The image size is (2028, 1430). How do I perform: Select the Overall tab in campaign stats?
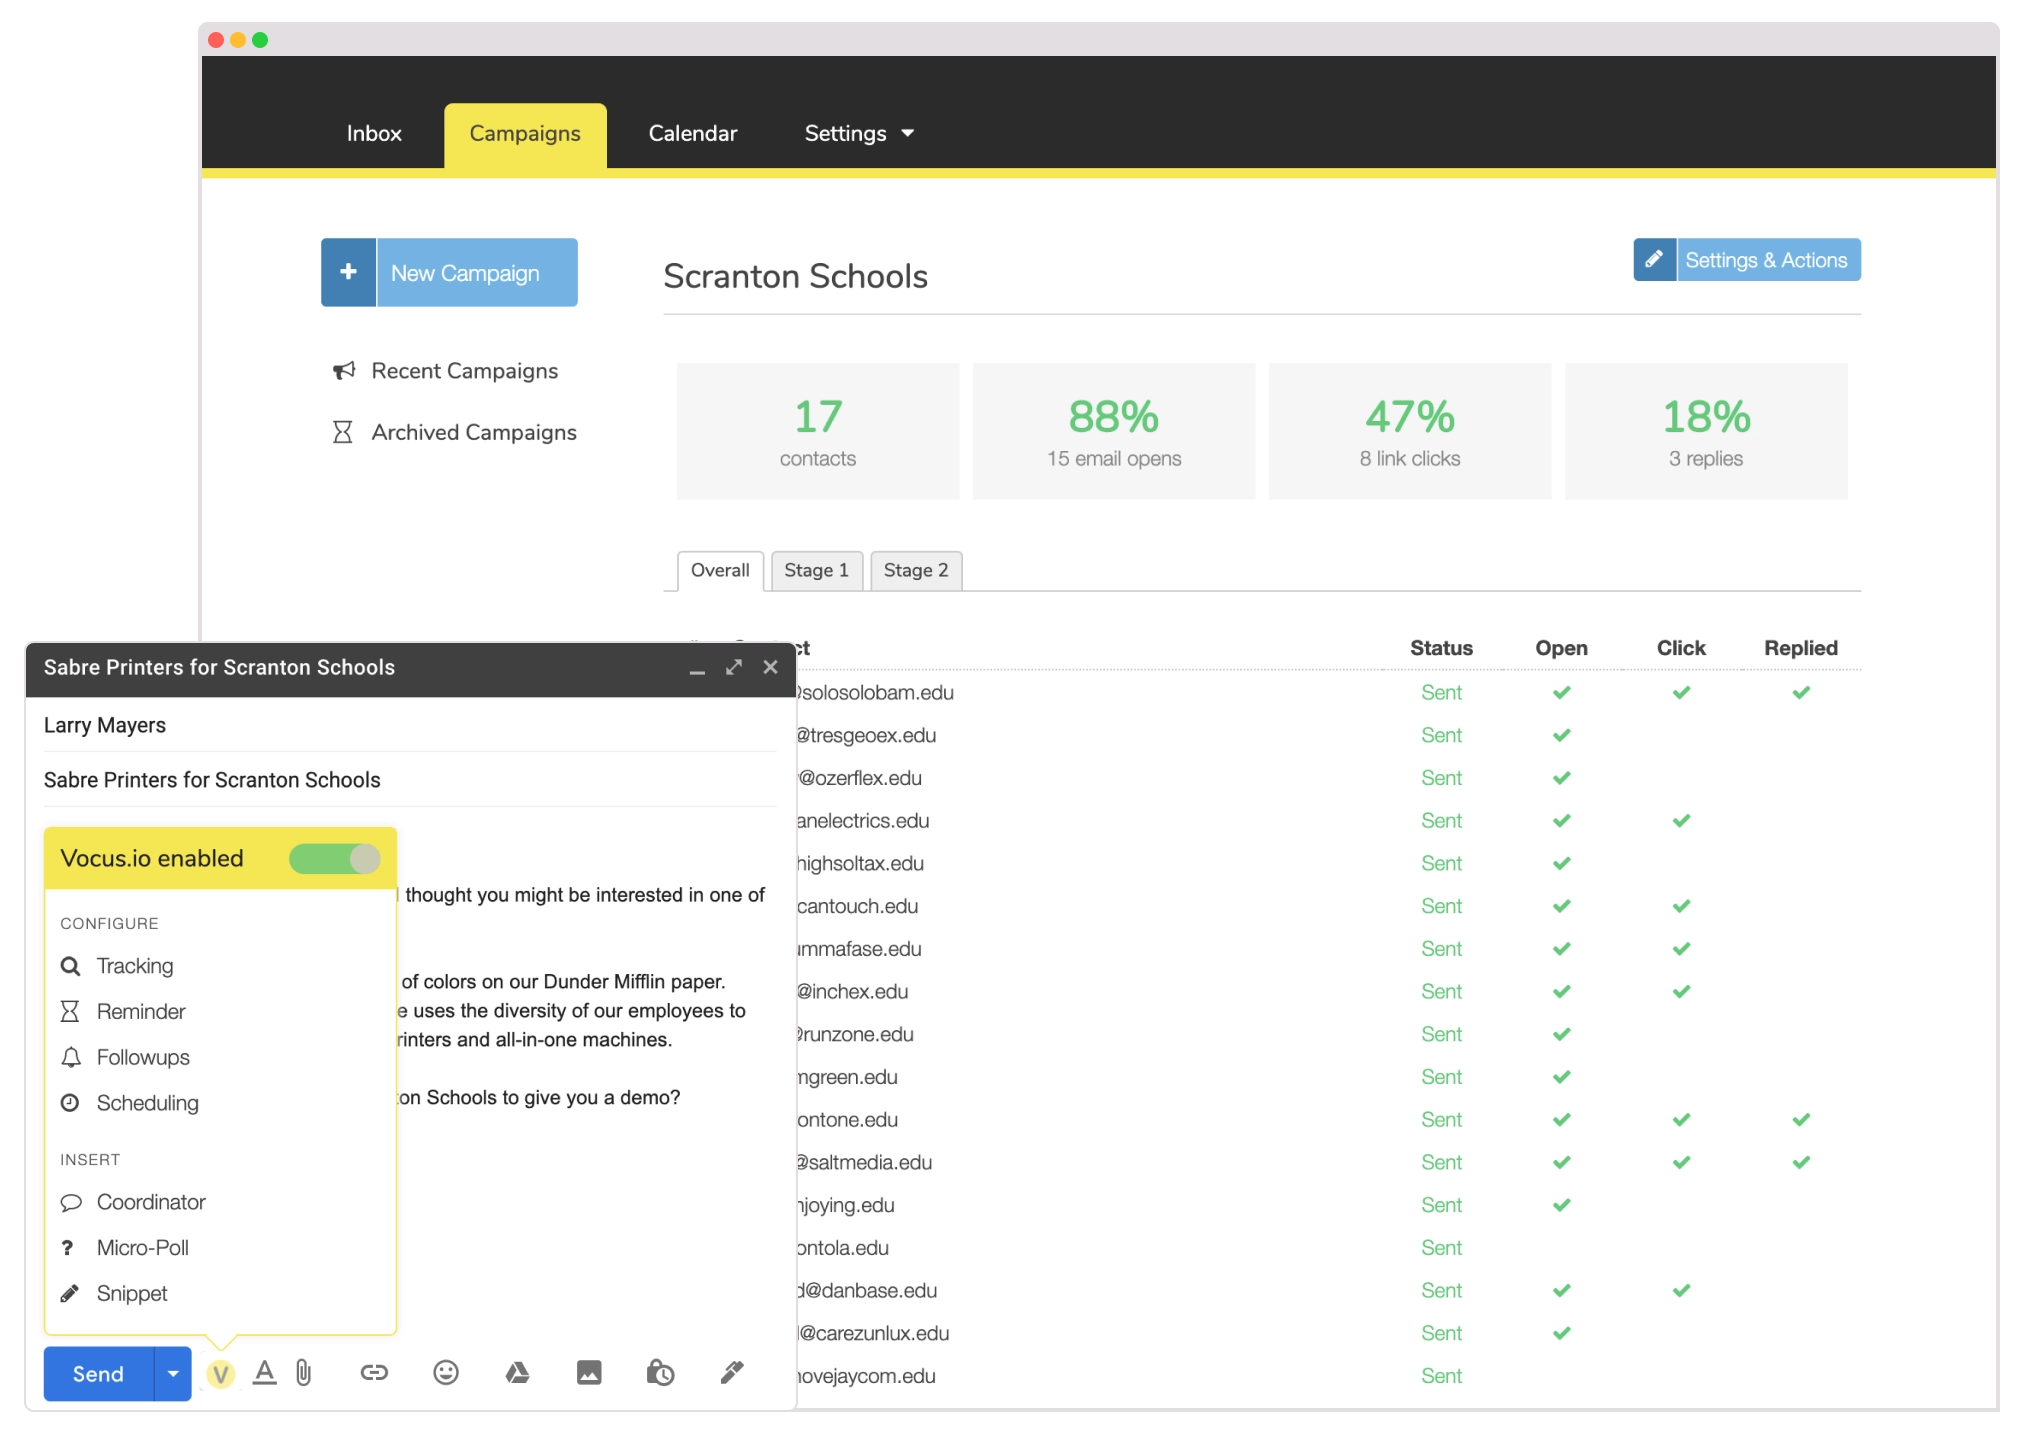[x=716, y=571]
